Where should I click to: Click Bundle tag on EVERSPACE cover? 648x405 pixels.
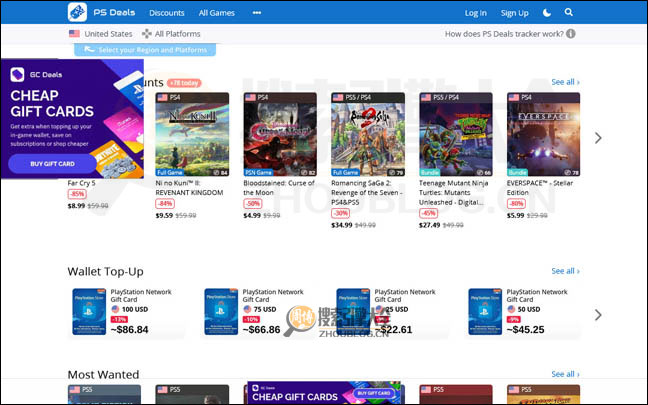[x=517, y=172]
